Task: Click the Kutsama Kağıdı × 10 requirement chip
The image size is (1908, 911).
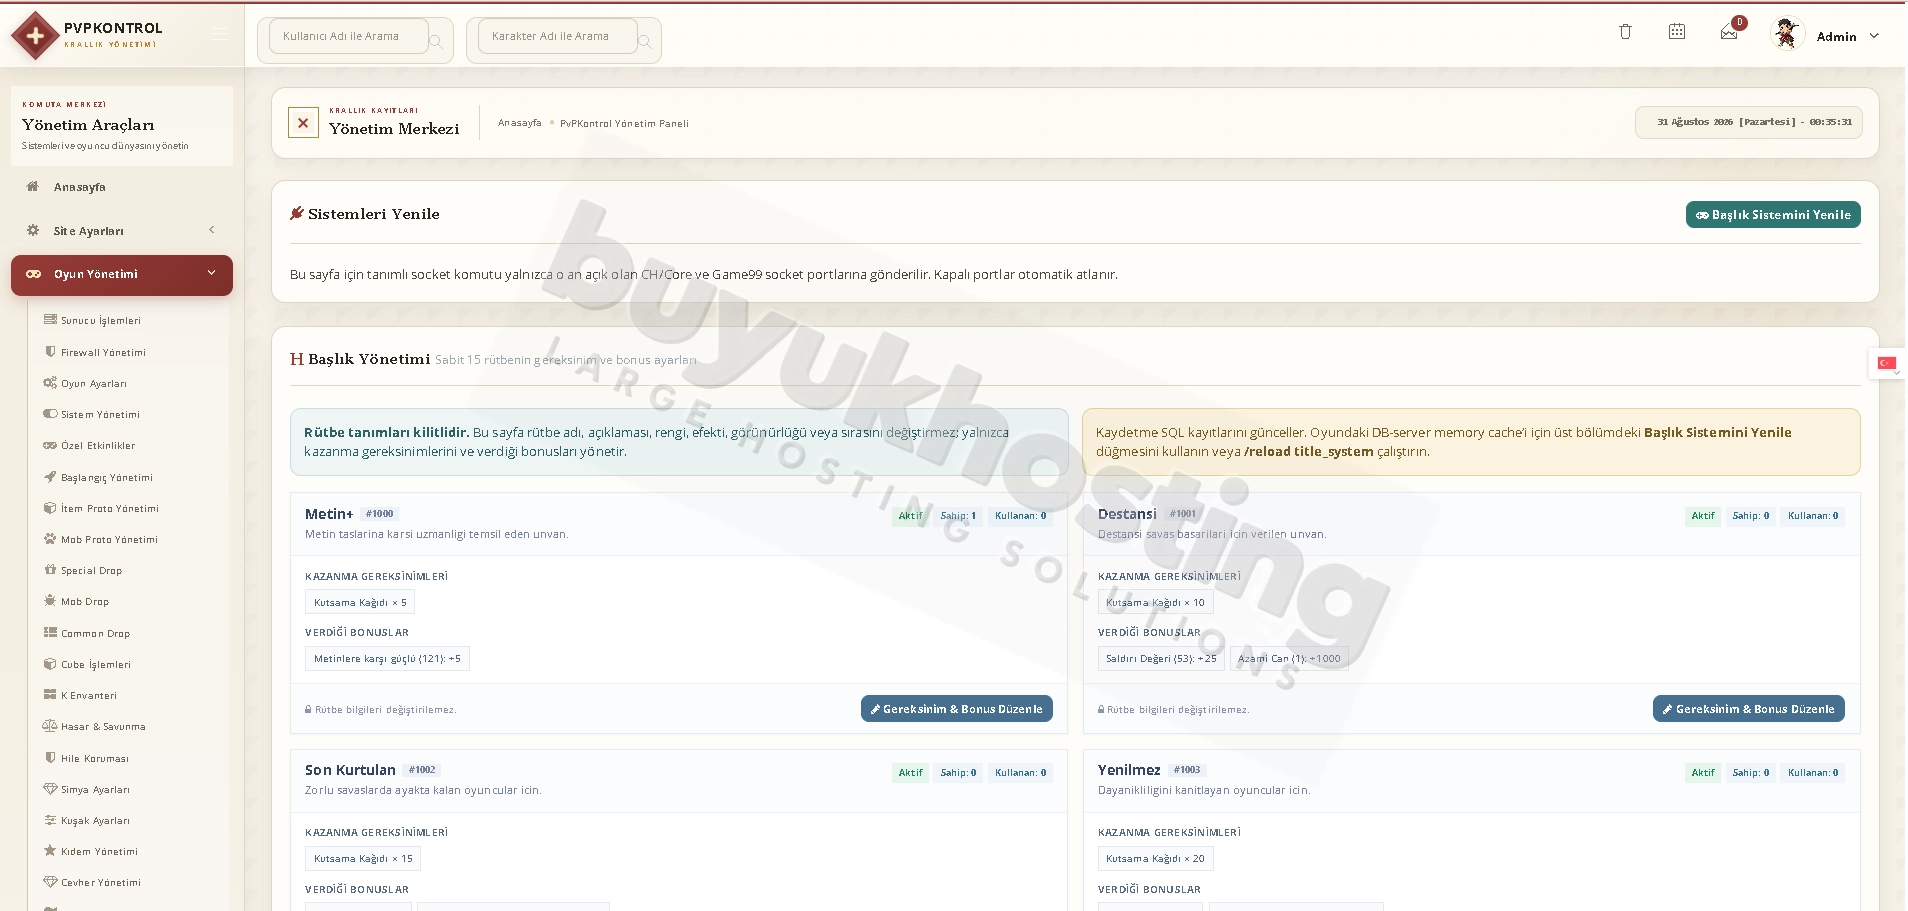Action: click(x=1155, y=602)
